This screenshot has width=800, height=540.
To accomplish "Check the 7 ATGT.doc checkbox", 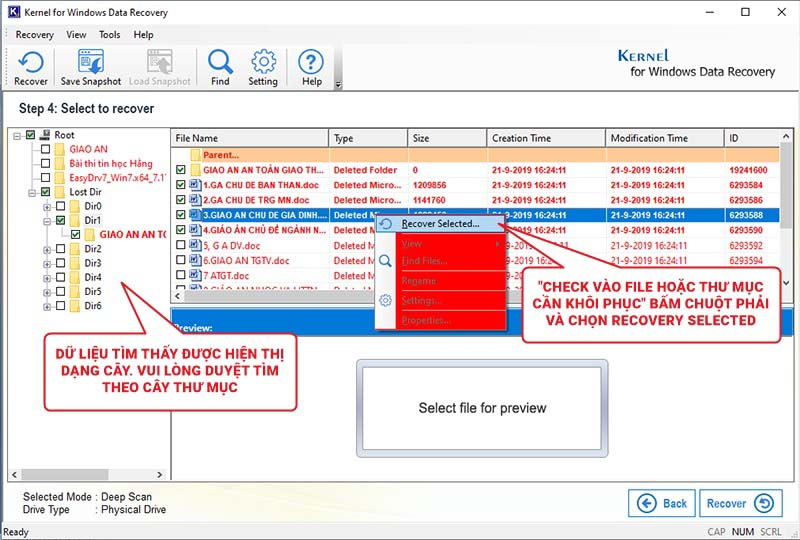I will tap(181, 275).
